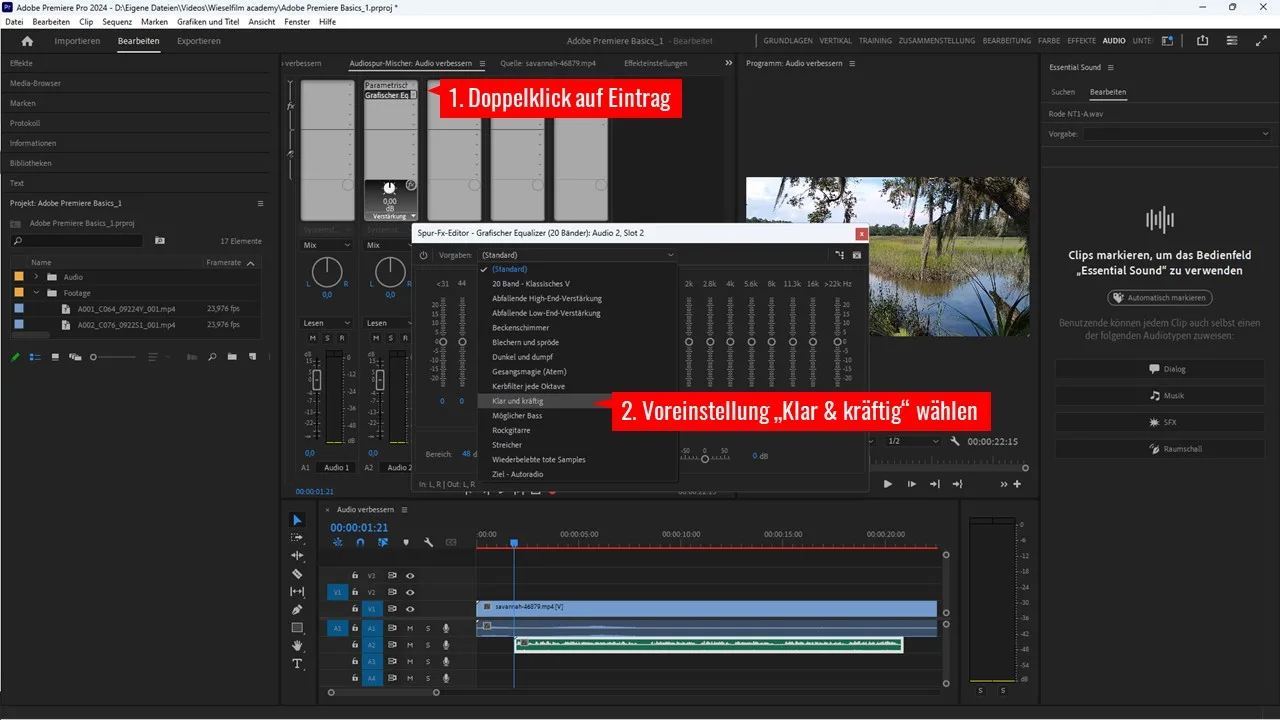Toggle visibility eye of track V1

pos(410,609)
